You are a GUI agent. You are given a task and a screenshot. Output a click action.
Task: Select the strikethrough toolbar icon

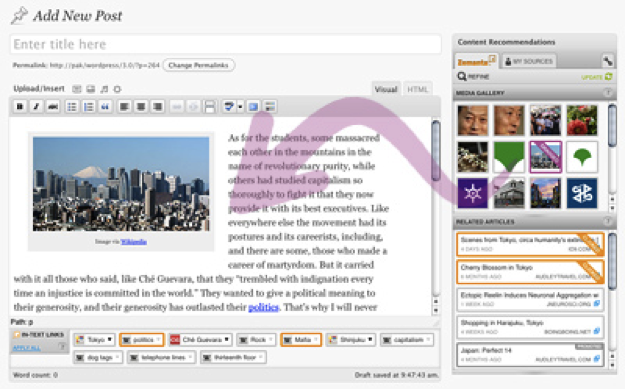point(53,106)
